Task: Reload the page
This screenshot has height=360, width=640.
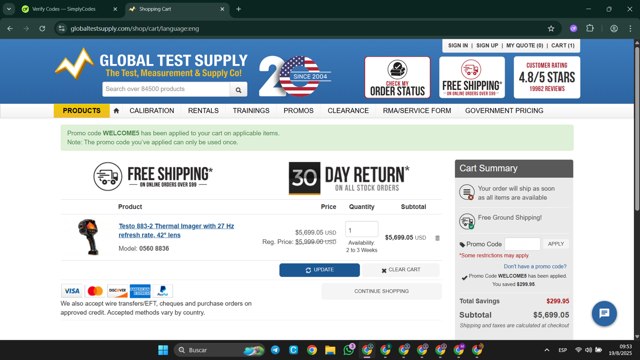Action: pos(42,29)
